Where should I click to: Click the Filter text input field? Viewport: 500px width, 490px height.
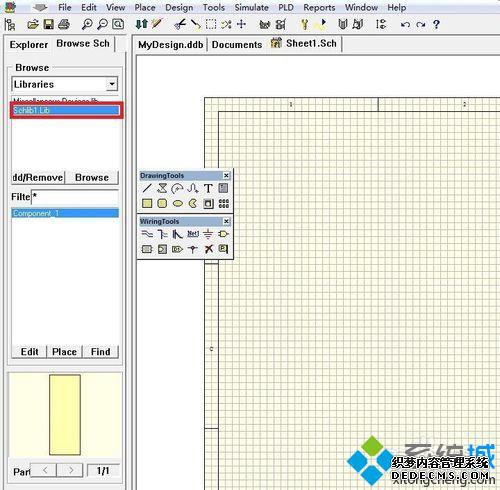75,197
